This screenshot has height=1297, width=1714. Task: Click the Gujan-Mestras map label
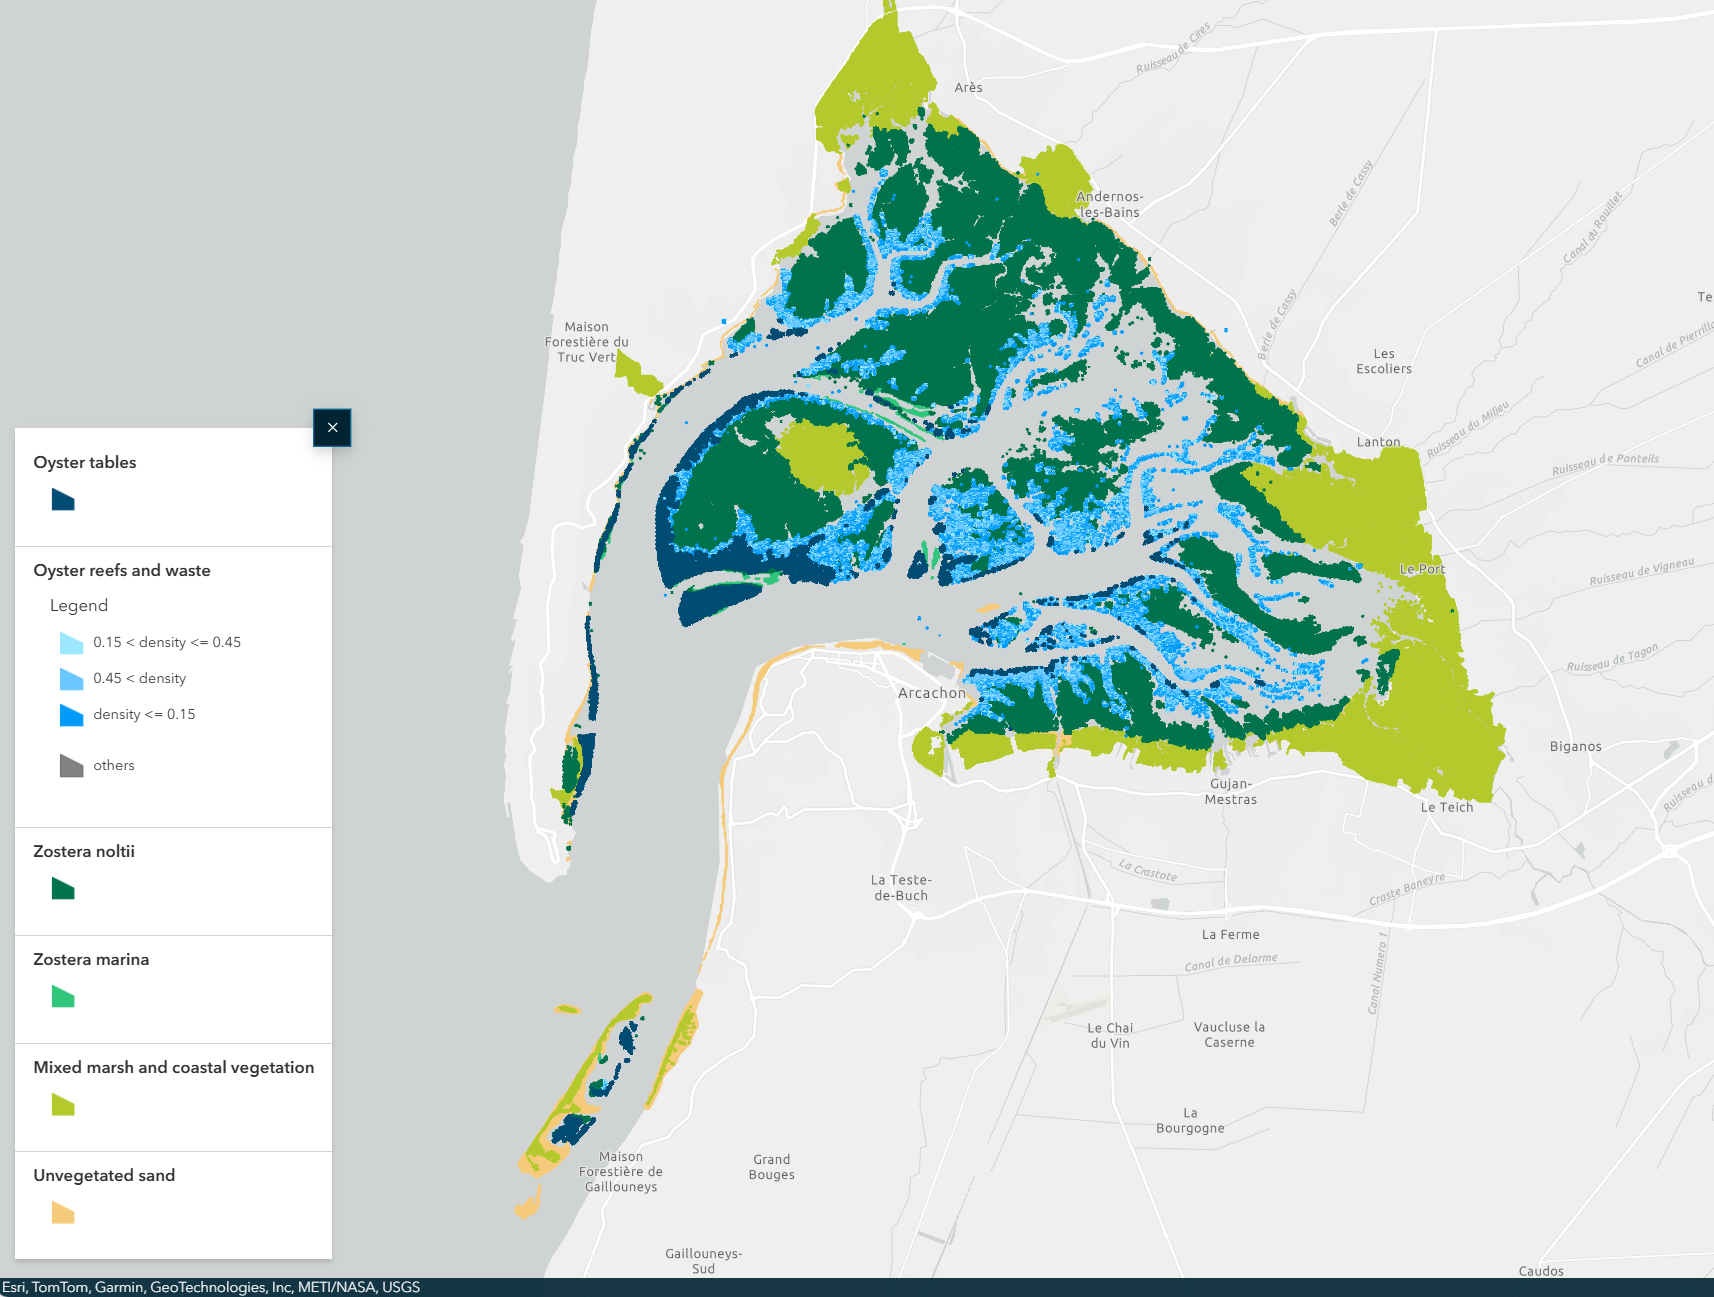(x=1231, y=791)
